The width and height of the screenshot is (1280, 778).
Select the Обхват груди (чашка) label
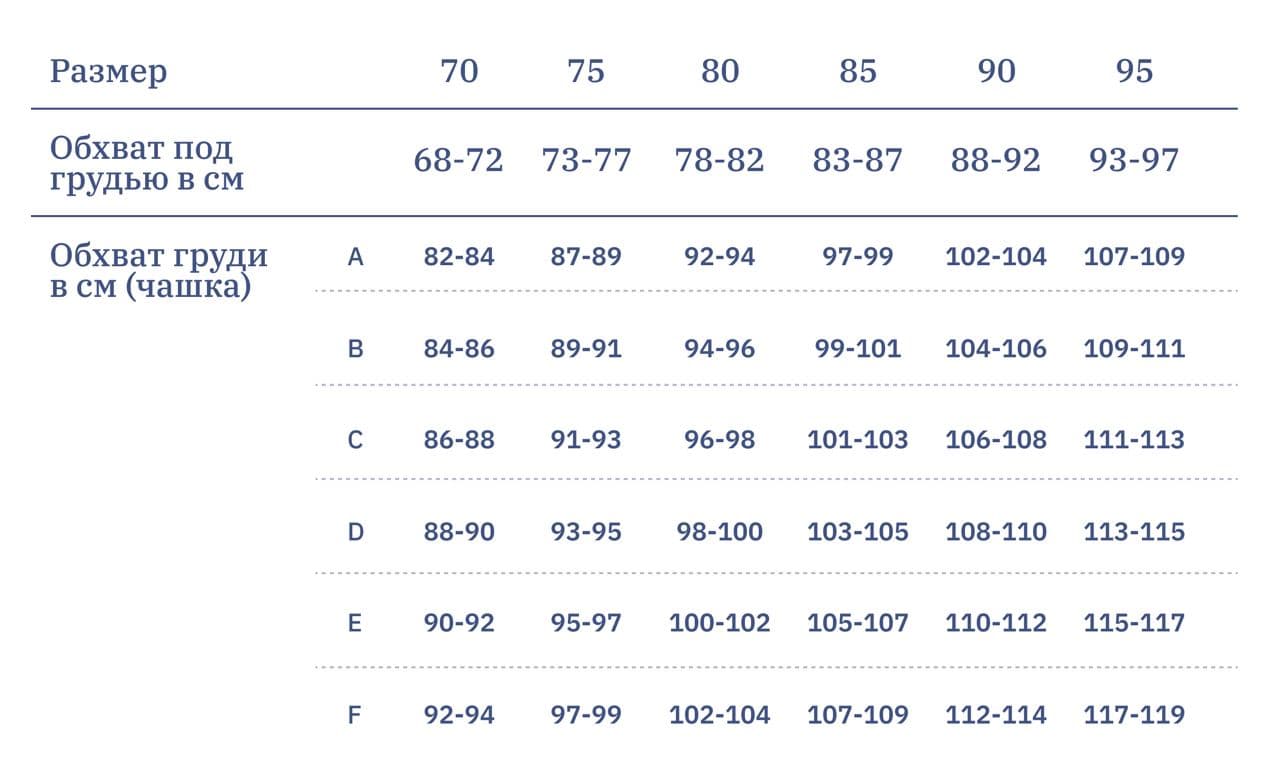tap(159, 272)
